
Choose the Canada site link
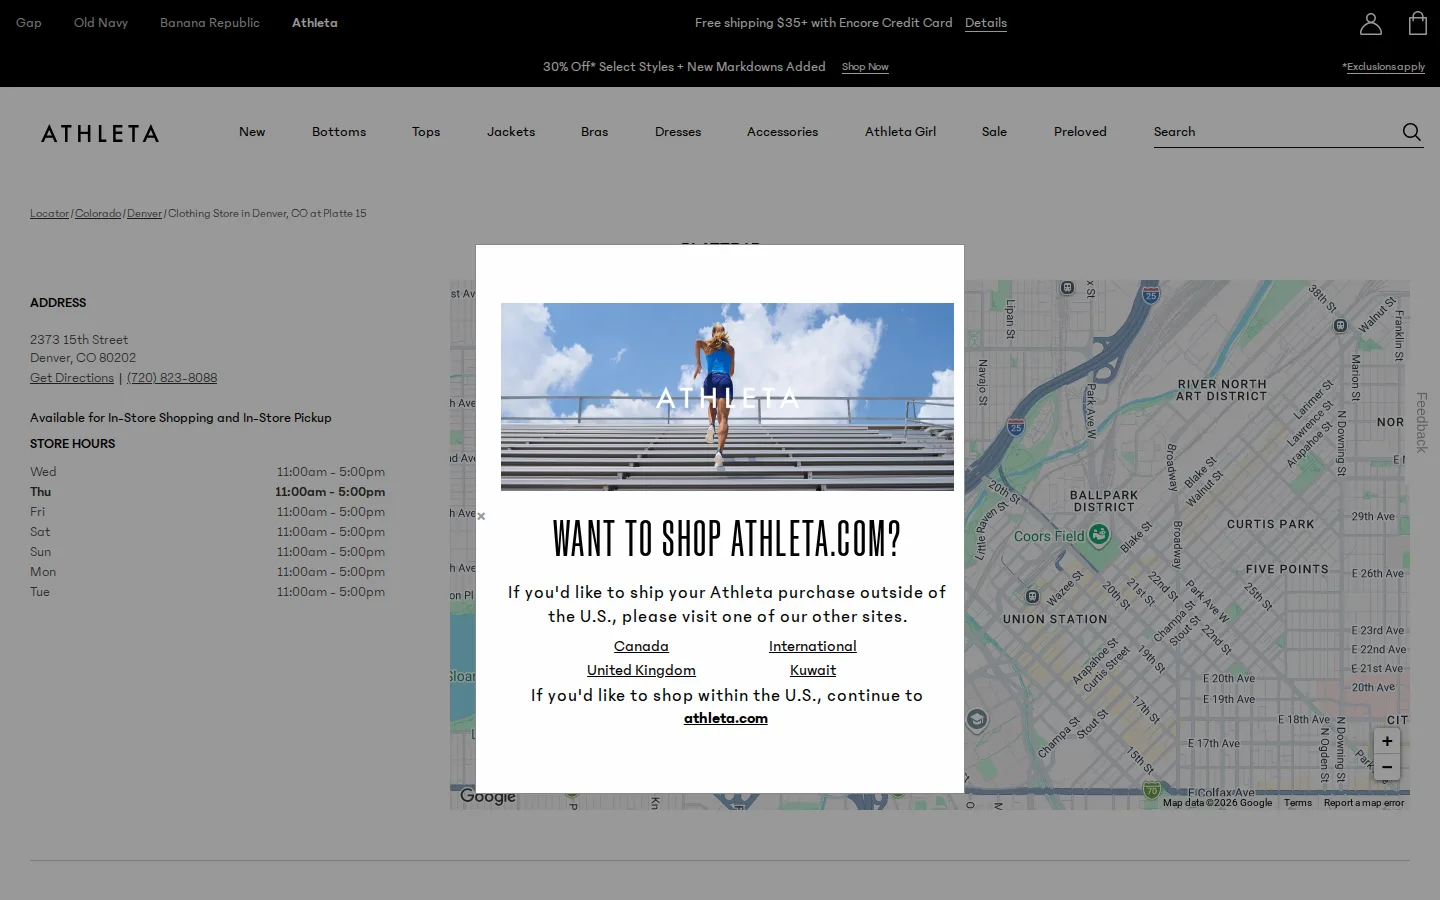[641, 646]
